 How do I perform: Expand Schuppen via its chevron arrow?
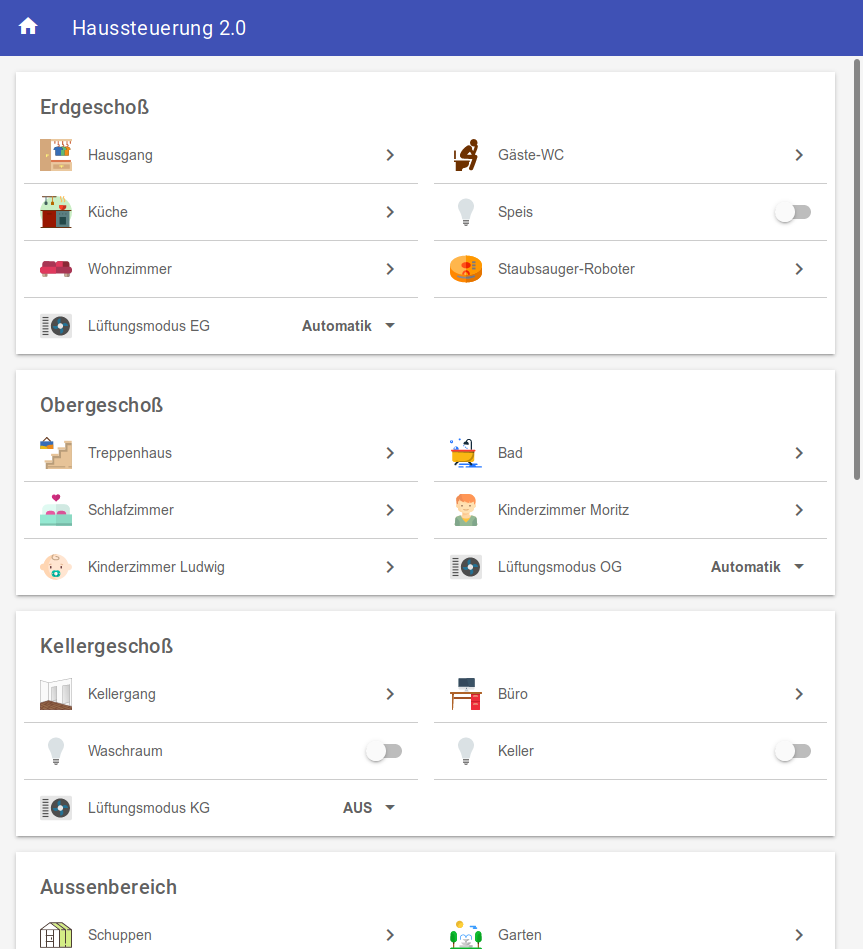tap(390, 934)
